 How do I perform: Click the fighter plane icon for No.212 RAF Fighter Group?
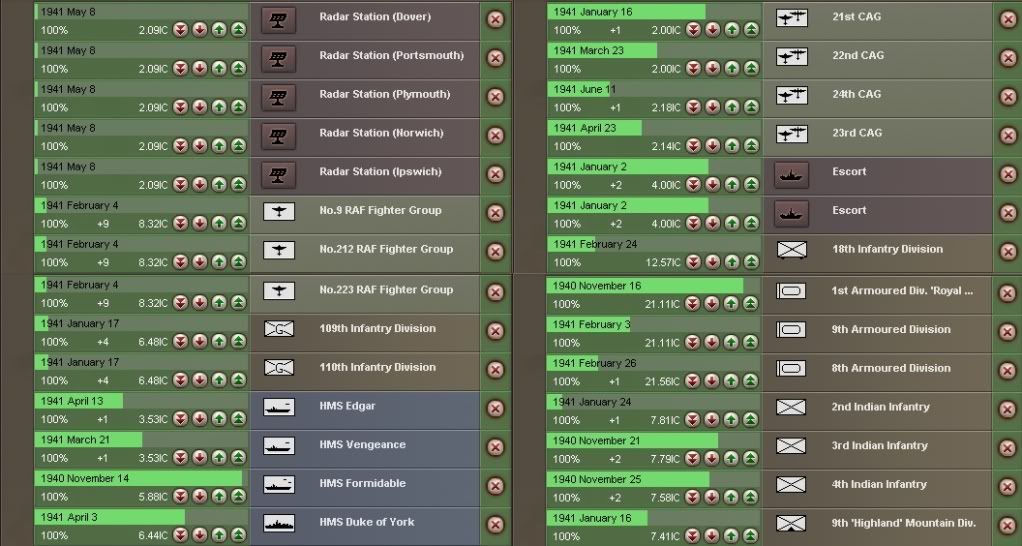[x=278, y=250]
